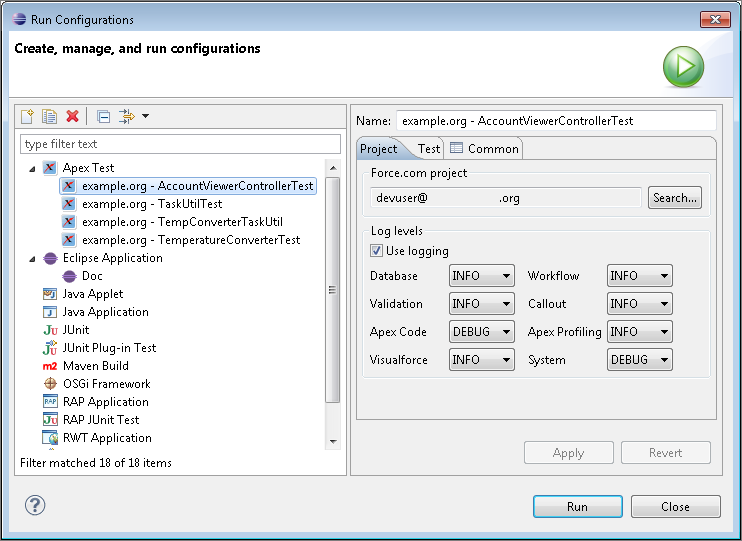Image resolution: width=742 pixels, height=541 pixels.
Task: Click the Revert button
Action: pos(666,453)
